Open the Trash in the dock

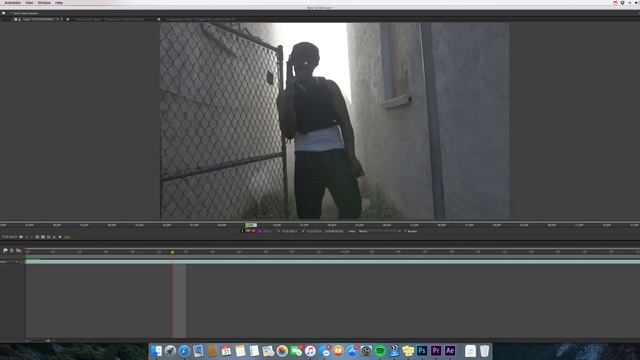(484, 351)
